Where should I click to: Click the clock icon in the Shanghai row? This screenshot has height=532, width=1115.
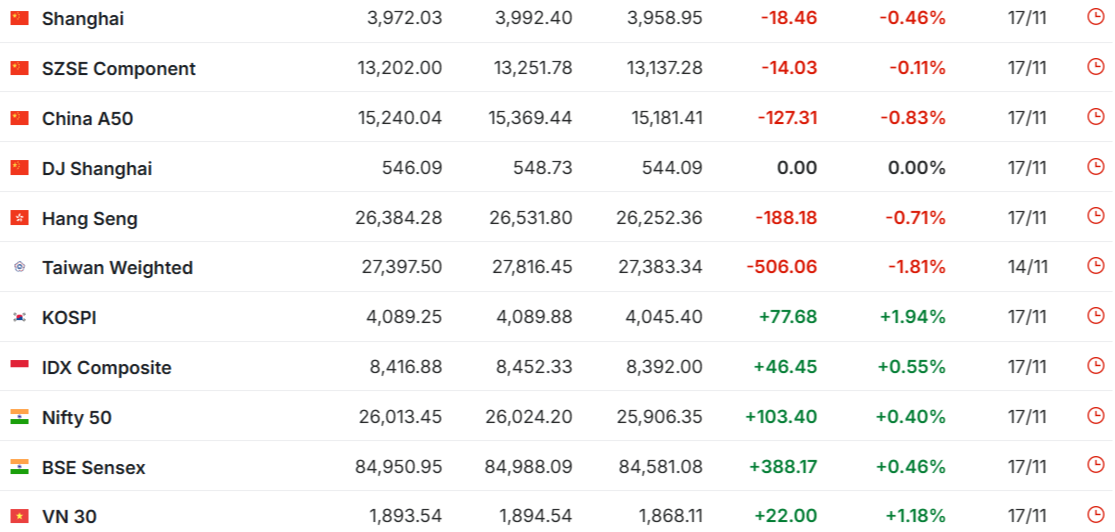pyautogui.click(x=1095, y=17)
